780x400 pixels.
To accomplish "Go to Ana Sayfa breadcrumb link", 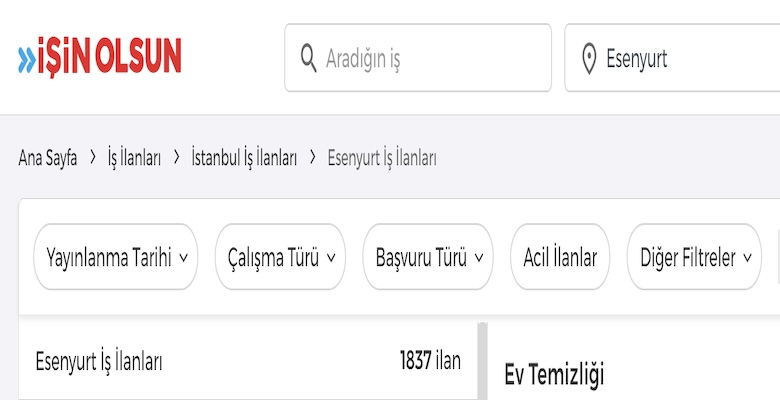I will pyautogui.click(x=48, y=158).
